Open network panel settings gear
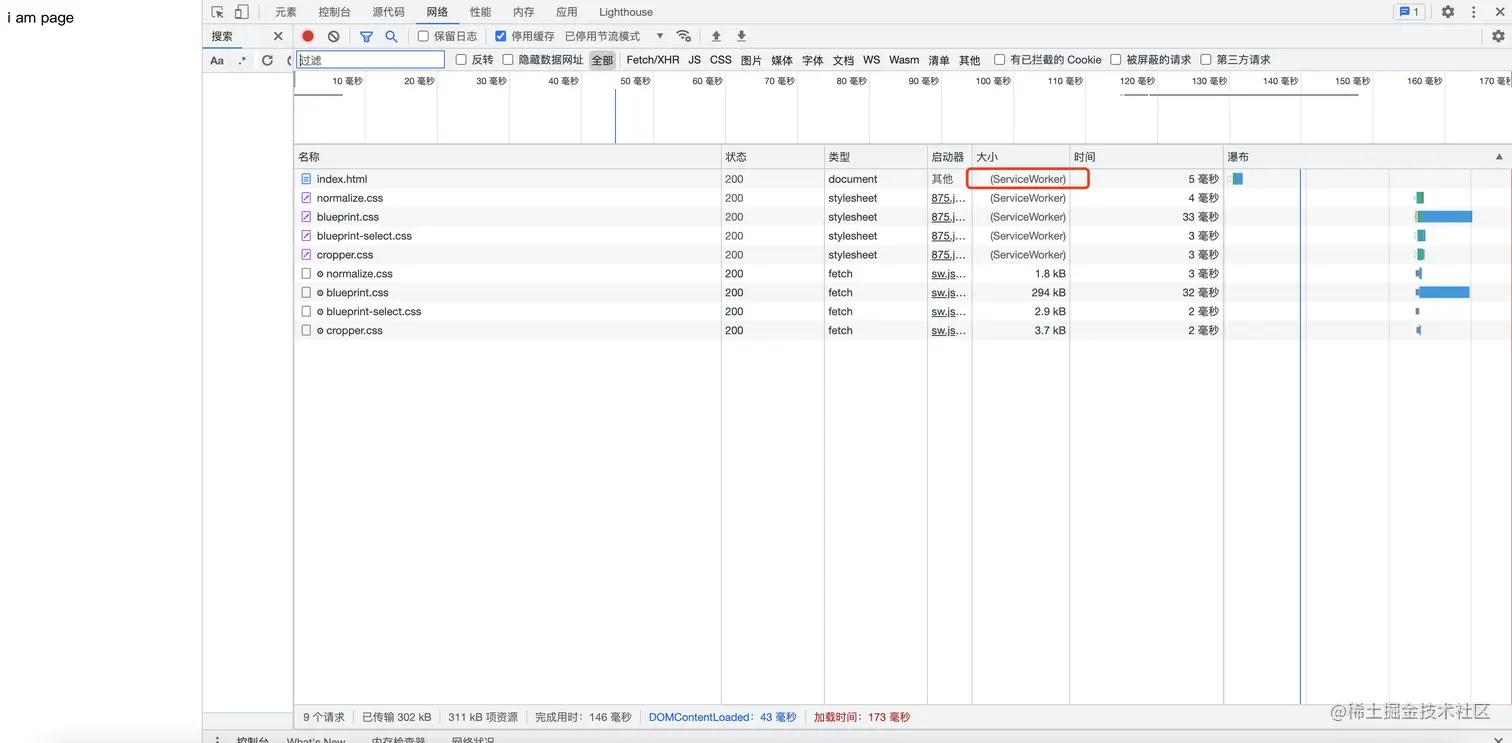1512x743 pixels. [x=1498, y=36]
